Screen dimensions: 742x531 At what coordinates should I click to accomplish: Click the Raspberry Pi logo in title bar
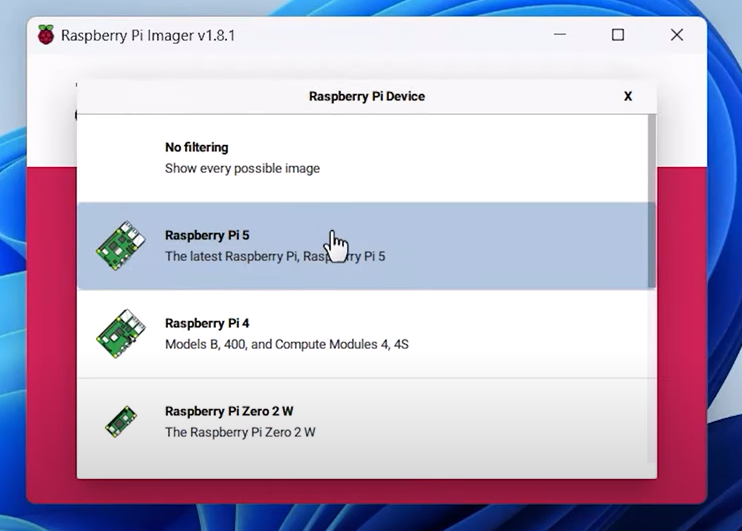coord(46,35)
